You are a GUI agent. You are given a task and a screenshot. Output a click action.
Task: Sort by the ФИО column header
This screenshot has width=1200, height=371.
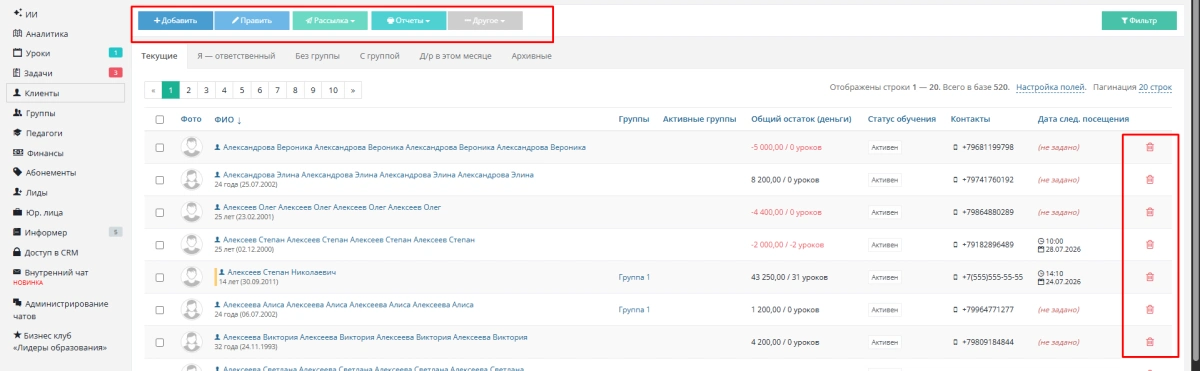tap(228, 120)
